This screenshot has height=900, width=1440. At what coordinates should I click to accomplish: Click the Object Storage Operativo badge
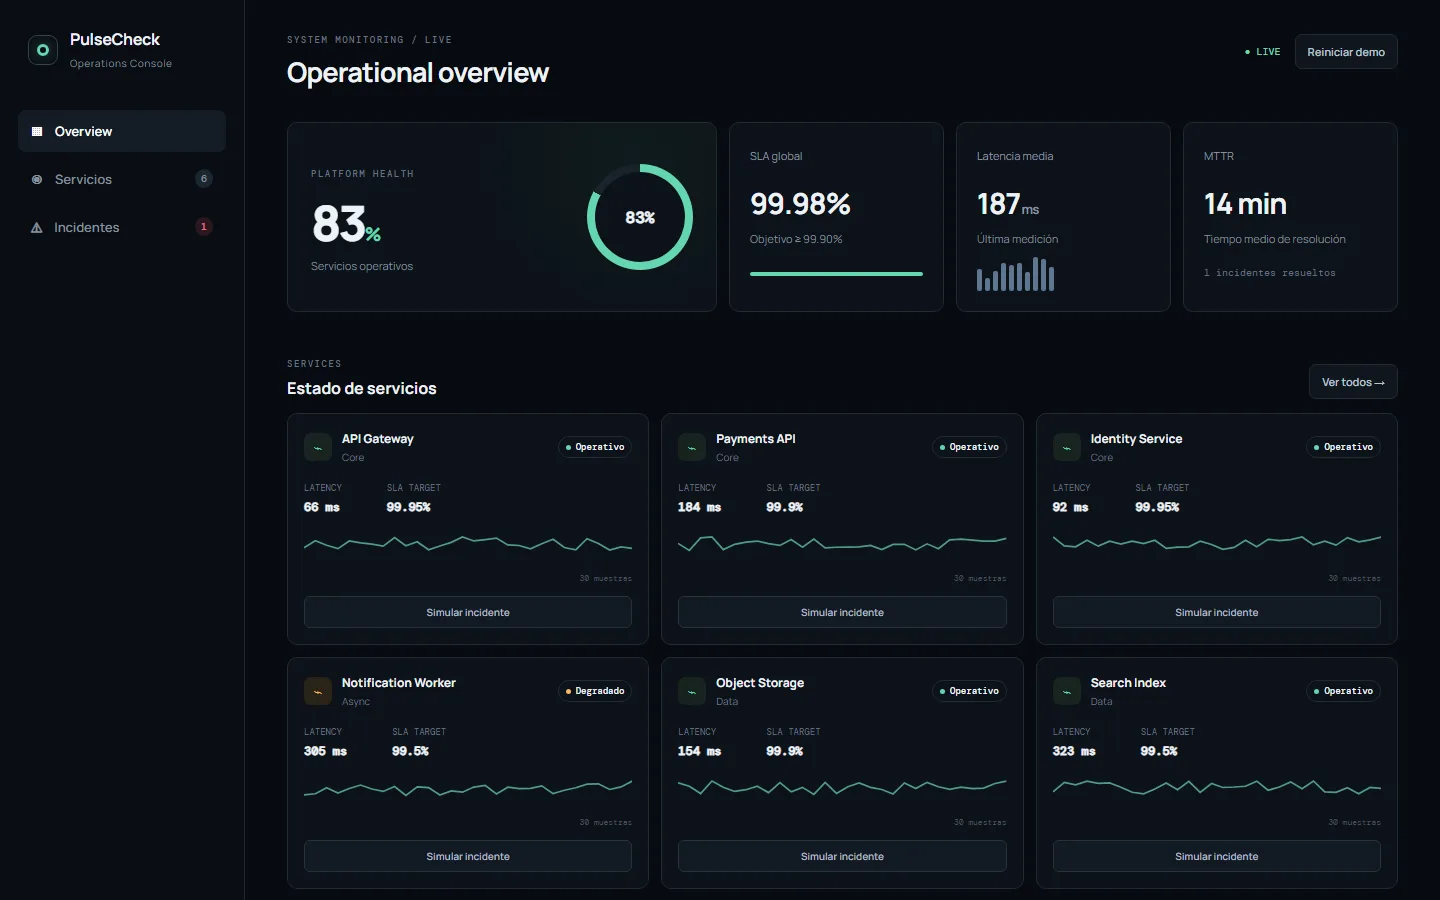[969, 691]
